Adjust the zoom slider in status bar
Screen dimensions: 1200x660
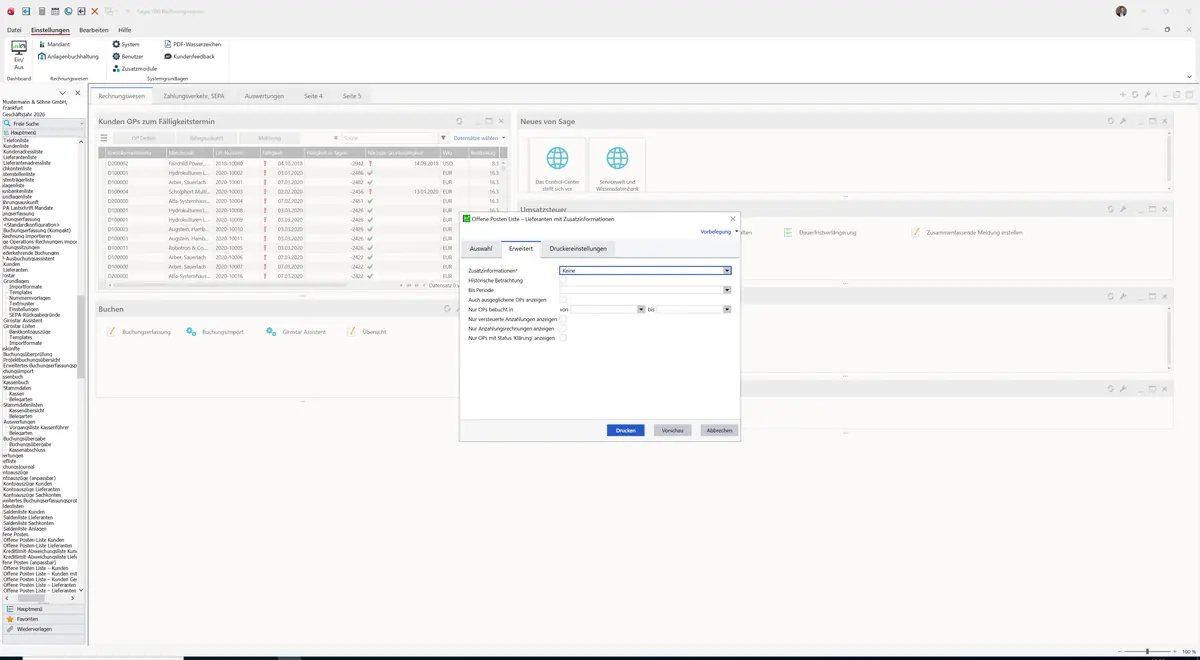click(1147, 651)
